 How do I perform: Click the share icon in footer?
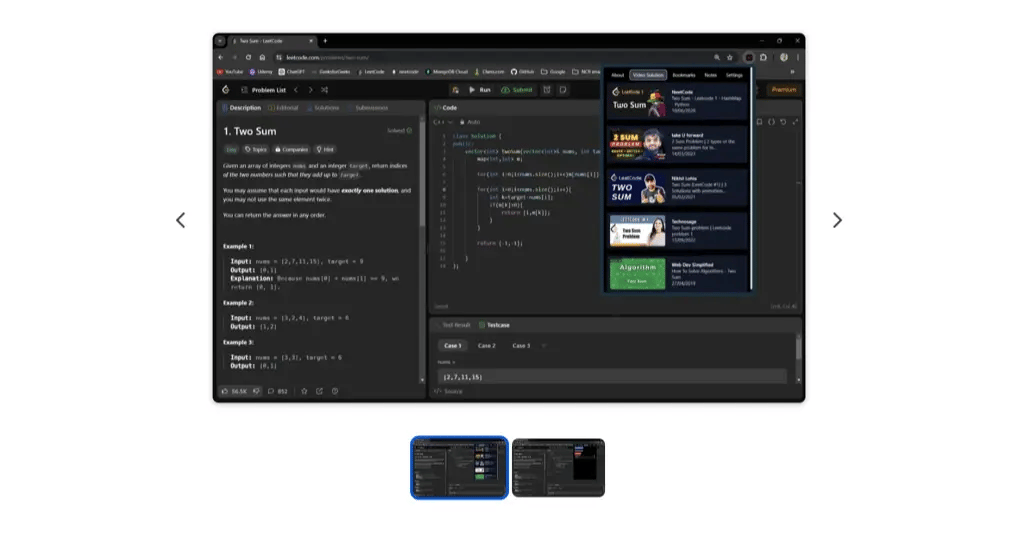coord(319,391)
